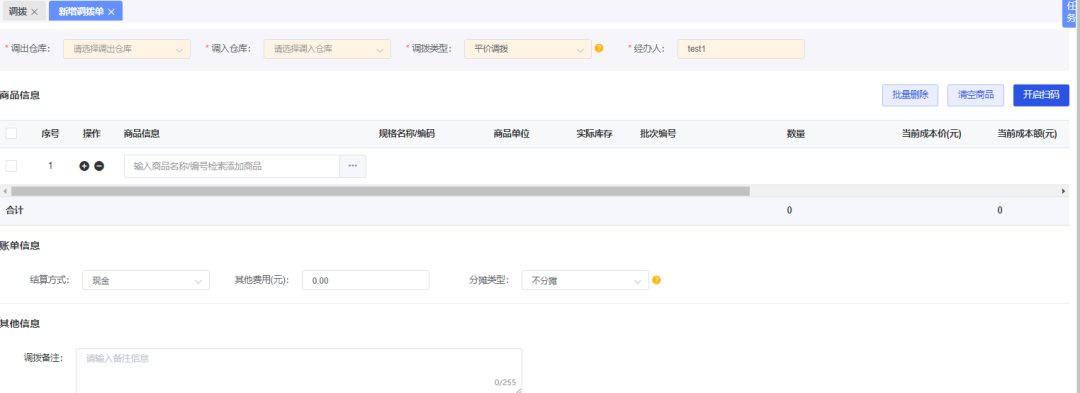
Task: Click the left arrow of the horizontal scrollbar
Action: 5,191
